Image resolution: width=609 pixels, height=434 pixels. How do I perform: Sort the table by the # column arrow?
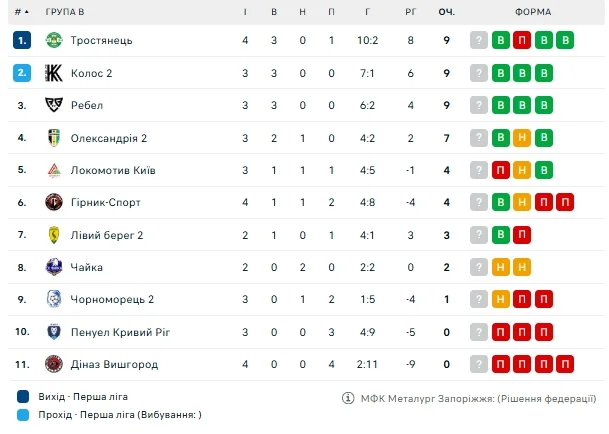[24, 12]
